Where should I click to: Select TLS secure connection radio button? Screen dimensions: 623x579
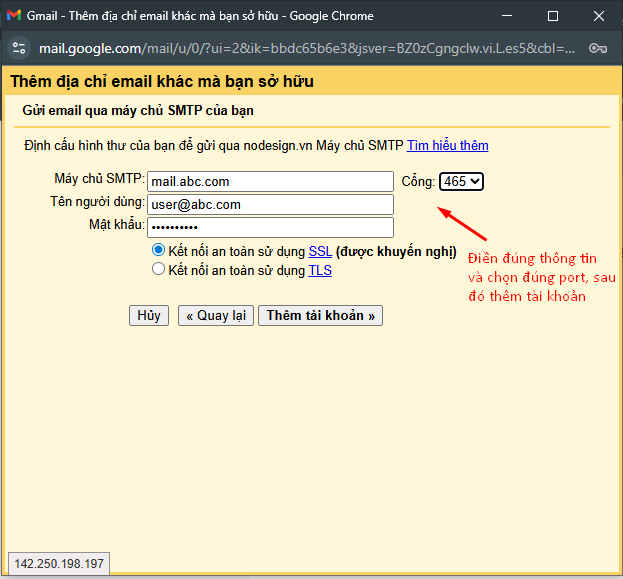[x=158, y=270]
